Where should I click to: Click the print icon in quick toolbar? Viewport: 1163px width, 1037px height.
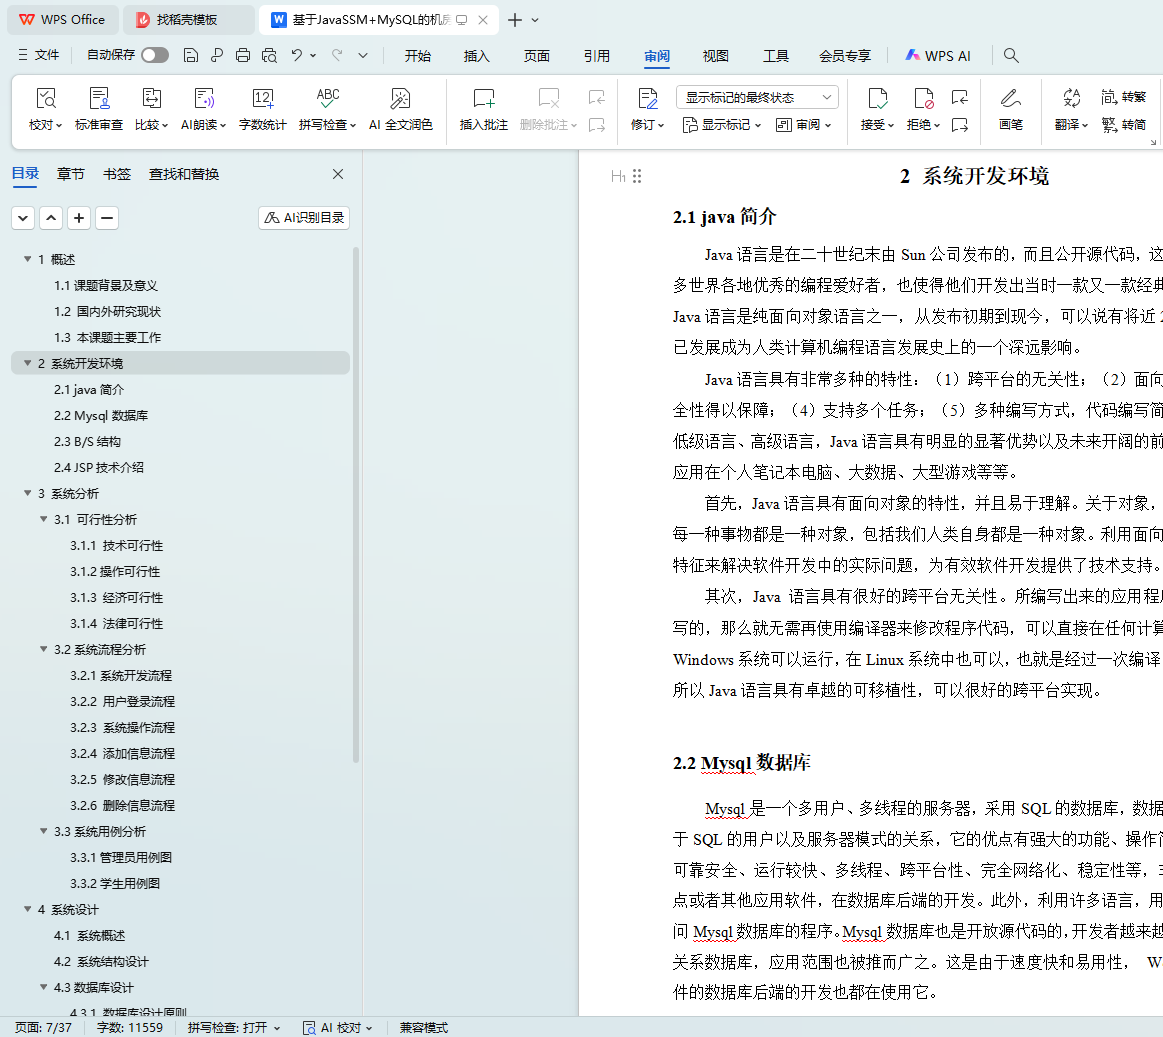tap(243, 56)
